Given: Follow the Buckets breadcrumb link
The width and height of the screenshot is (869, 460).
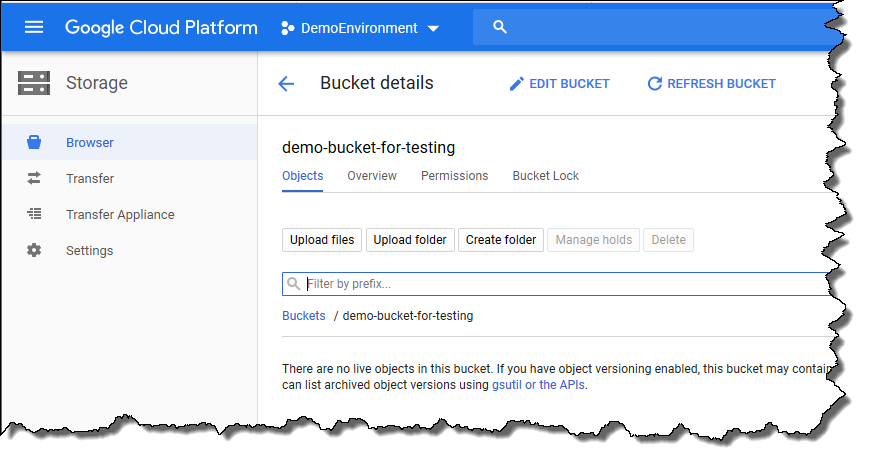Looking at the screenshot, I should pos(304,316).
